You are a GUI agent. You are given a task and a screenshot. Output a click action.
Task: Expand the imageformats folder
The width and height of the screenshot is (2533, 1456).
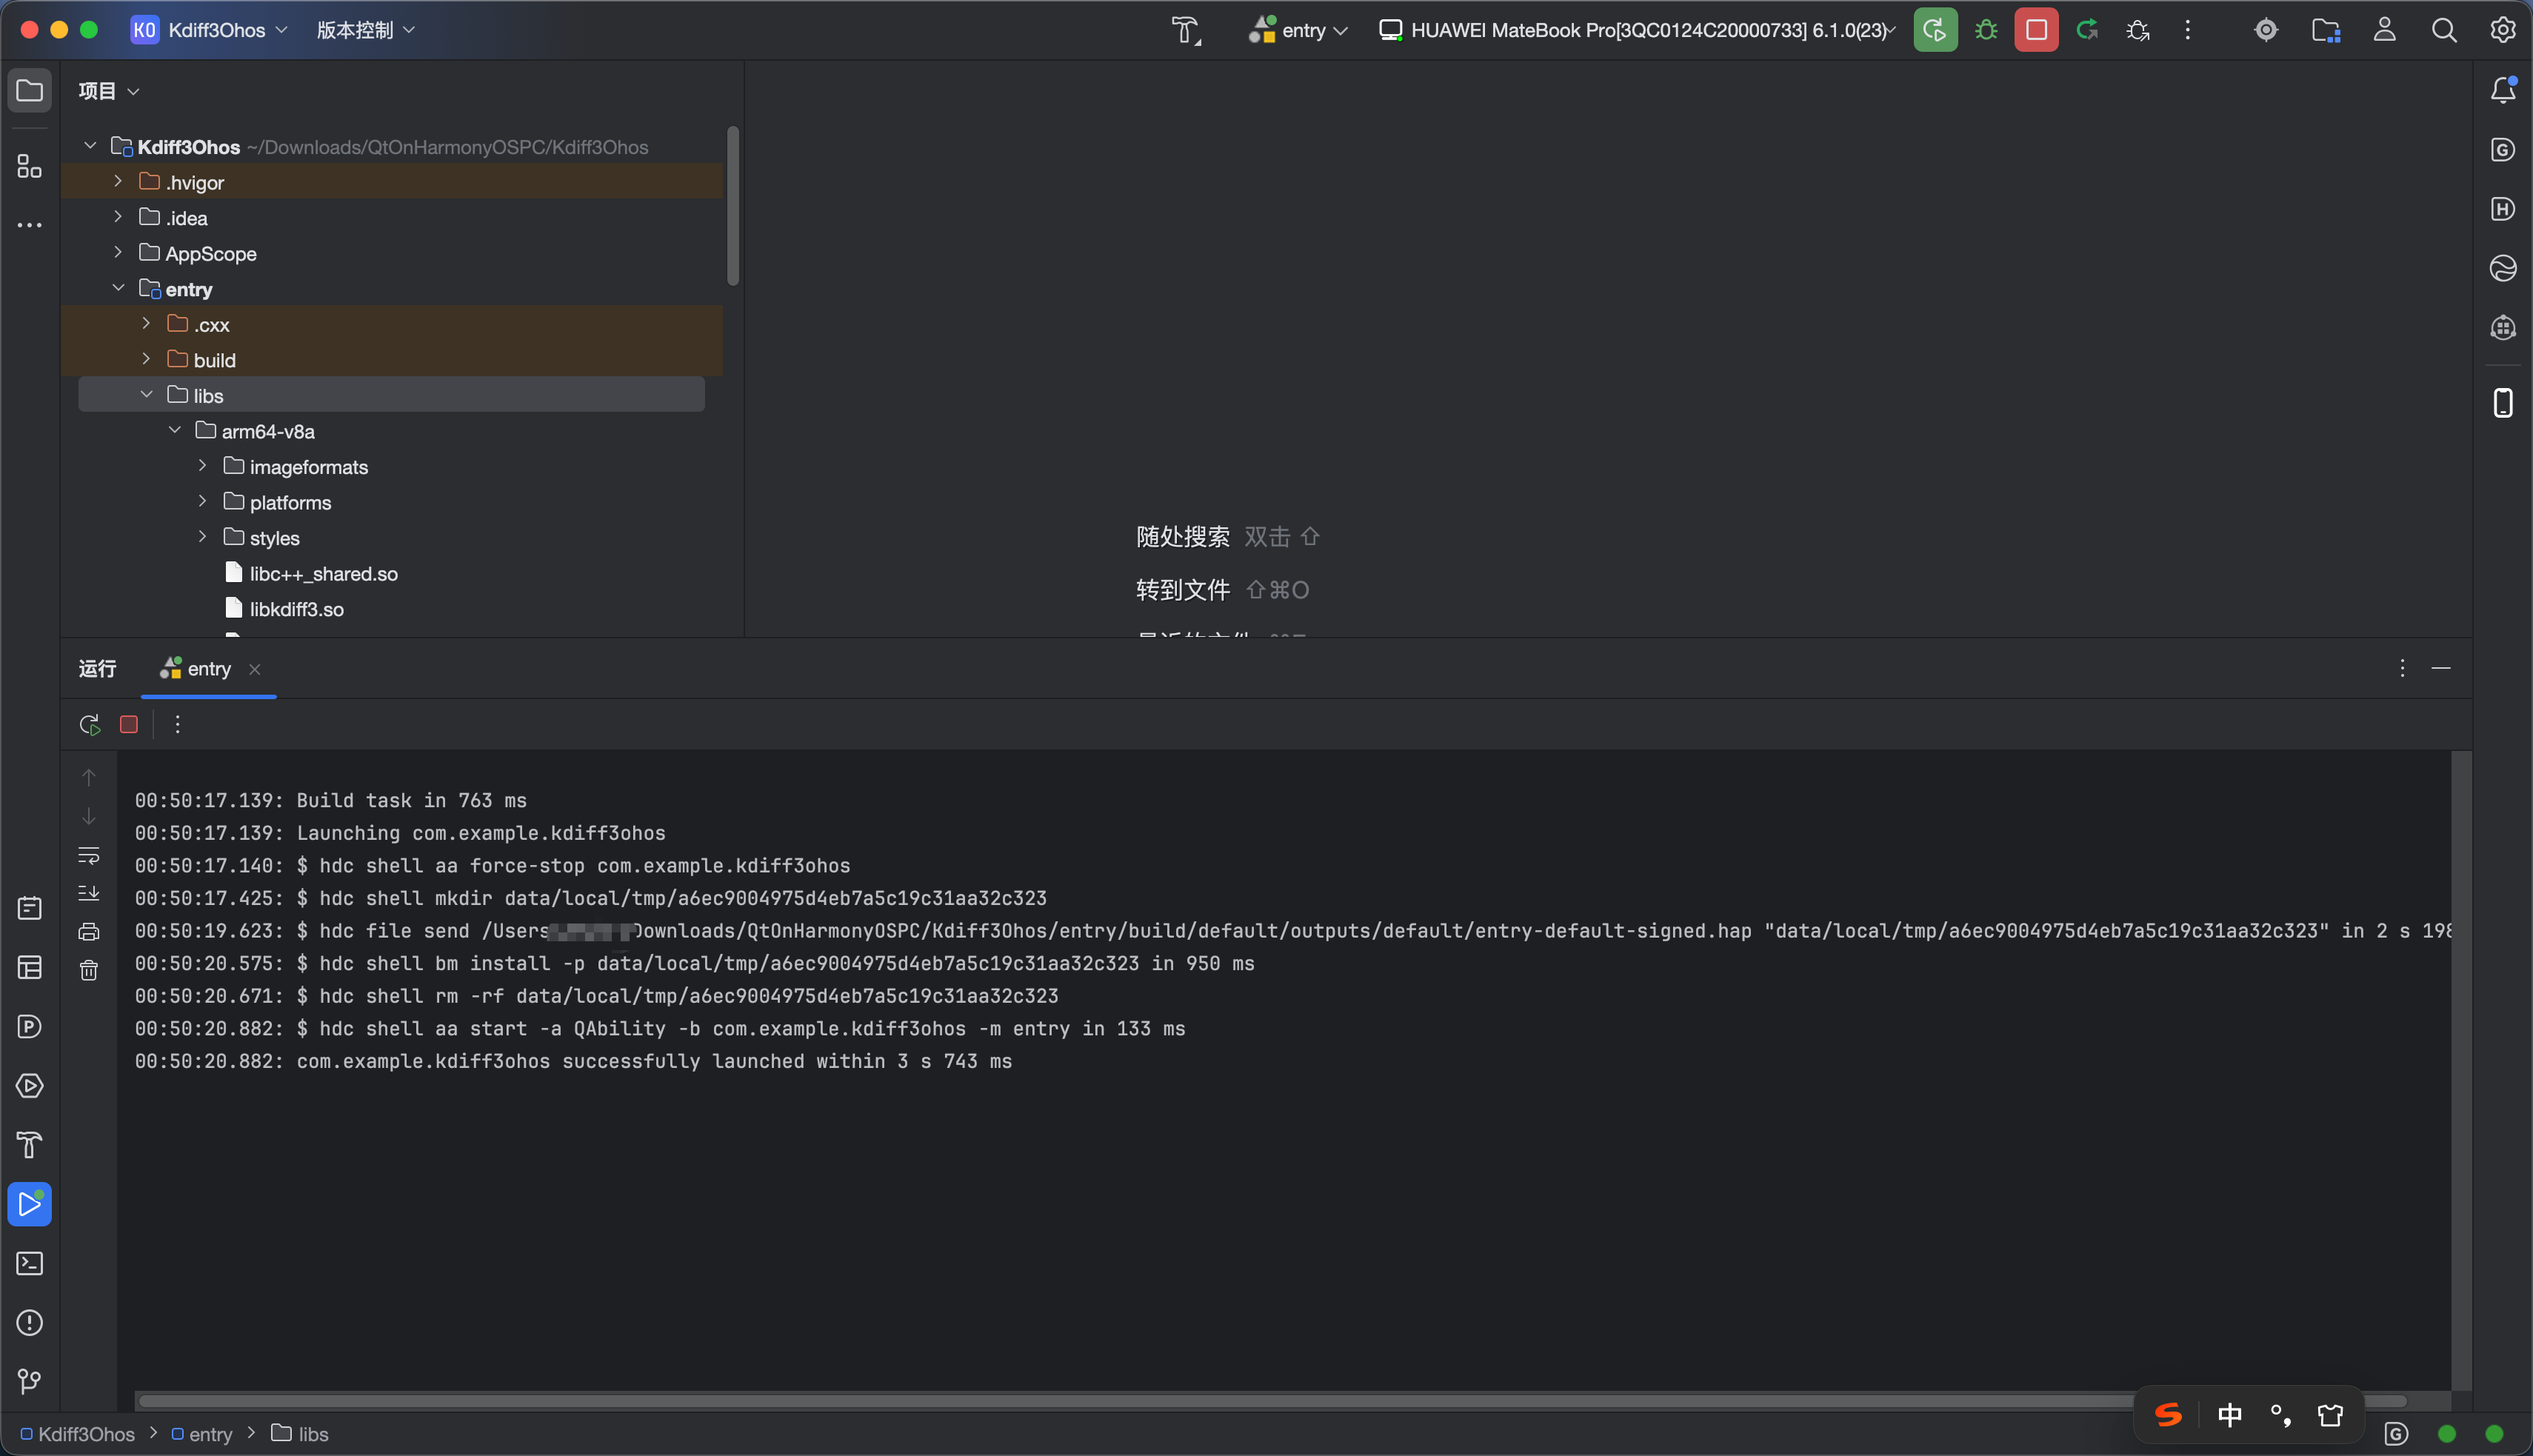[x=202, y=466]
